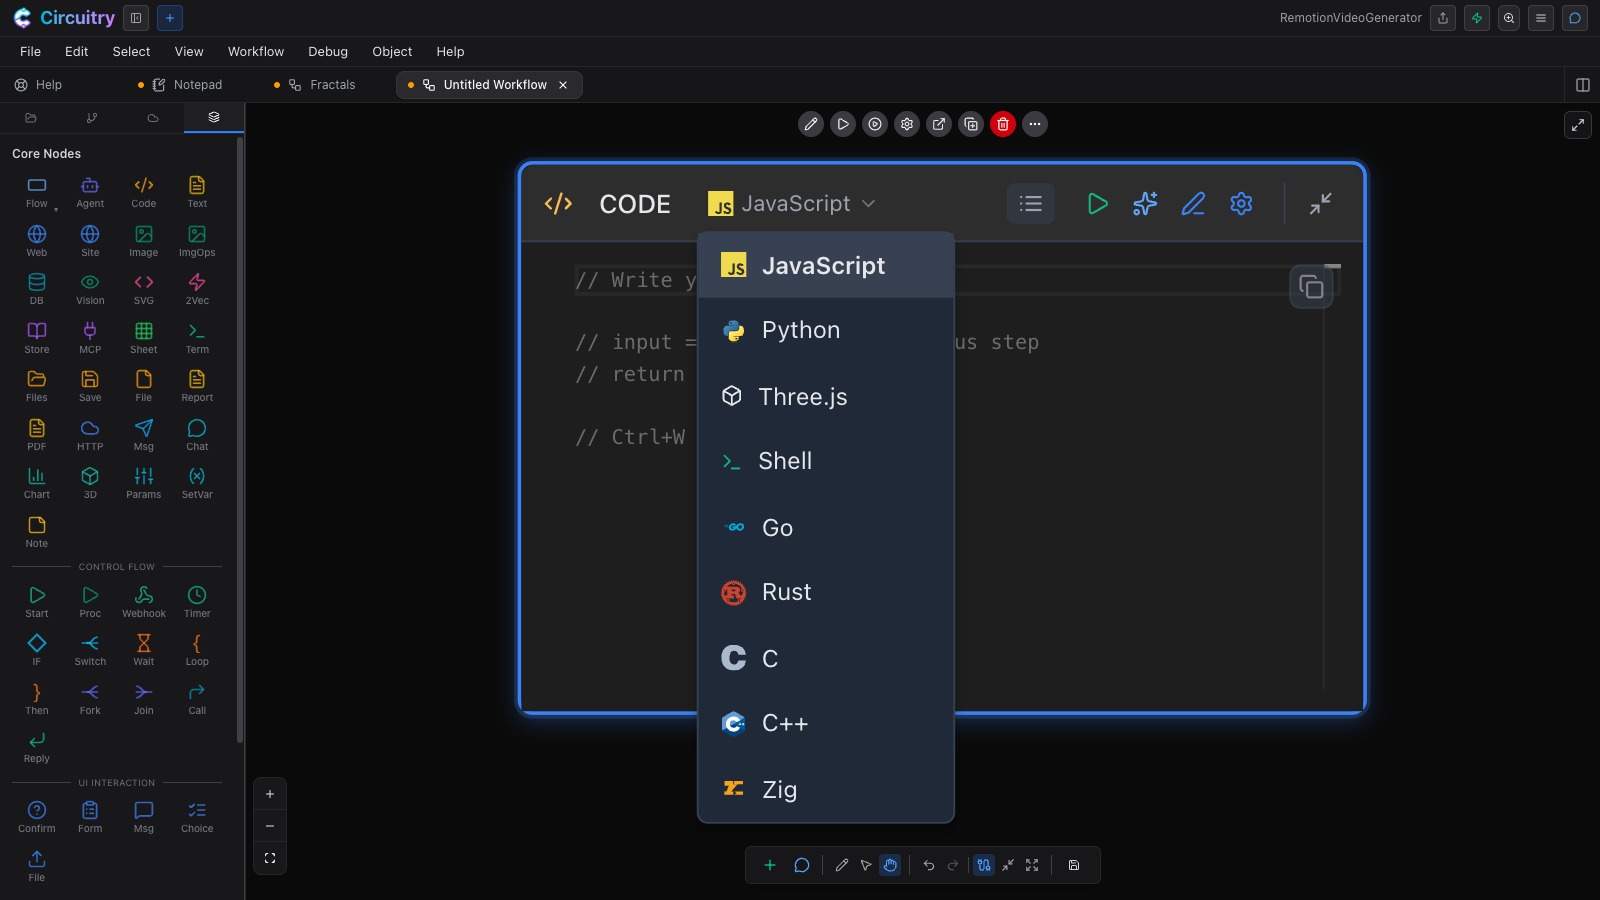Select the MCP node icon
Viewport: 1600px width, 900px height.
tap(90, 338)
